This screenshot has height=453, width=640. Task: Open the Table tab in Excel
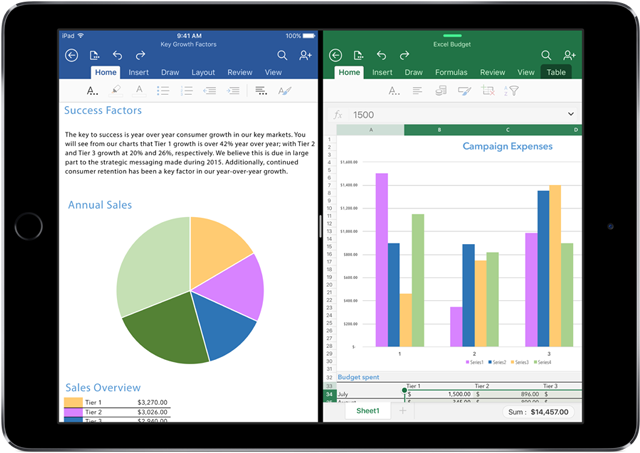coord(556,72)
